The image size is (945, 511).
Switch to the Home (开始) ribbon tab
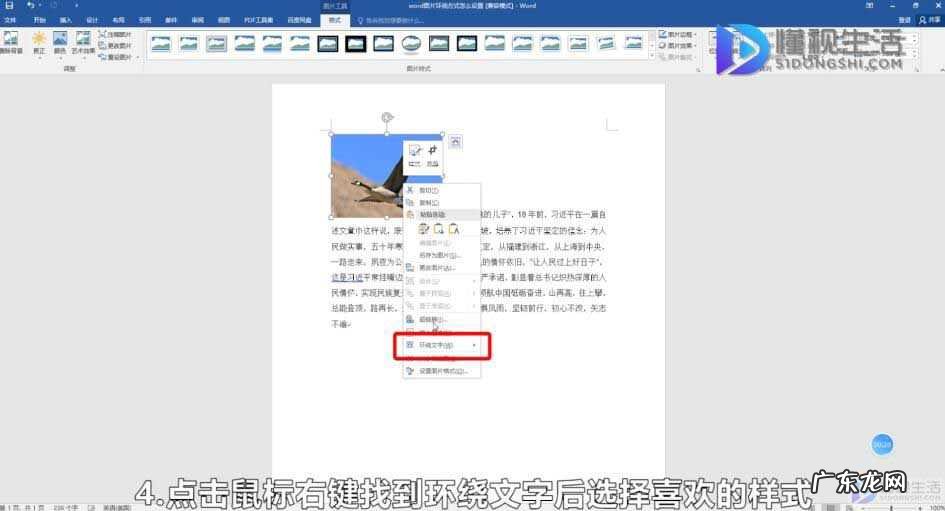[39, 20]
